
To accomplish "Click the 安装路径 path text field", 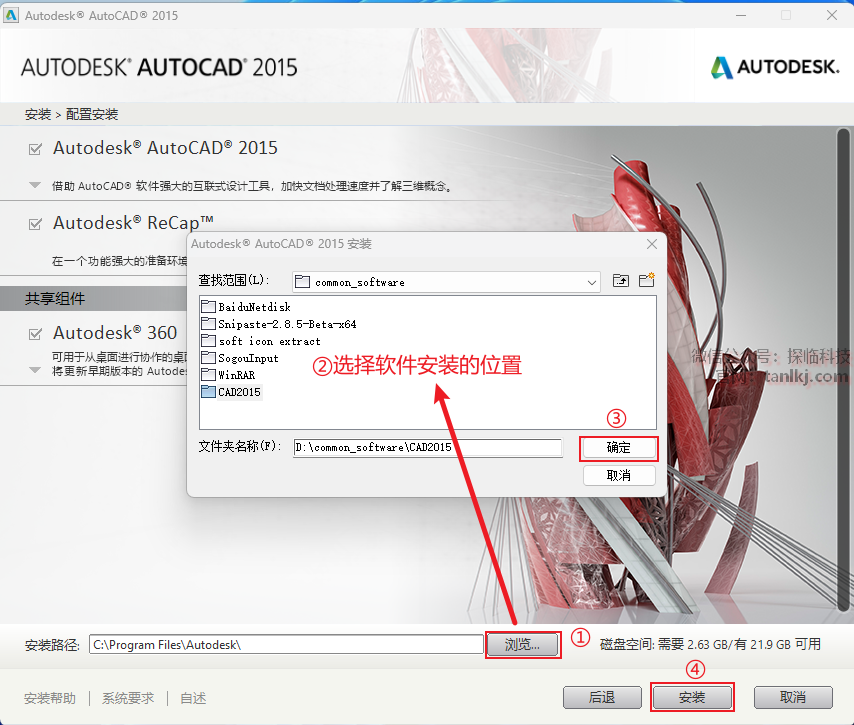I will [x=286, y=644].
